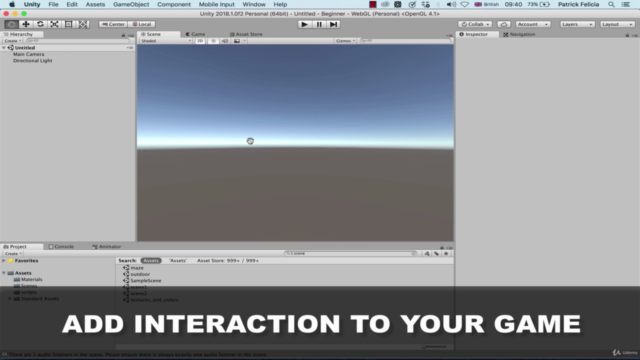Select the combined Transform tool
Screen dimensions: 640x360
tap(83, 24)
